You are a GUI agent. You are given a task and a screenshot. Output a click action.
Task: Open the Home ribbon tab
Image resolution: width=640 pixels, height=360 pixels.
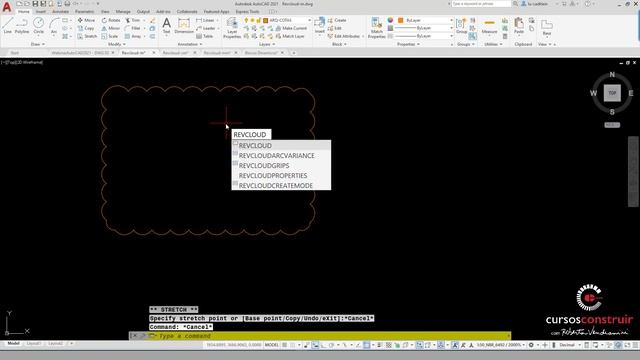click(23, 11)
